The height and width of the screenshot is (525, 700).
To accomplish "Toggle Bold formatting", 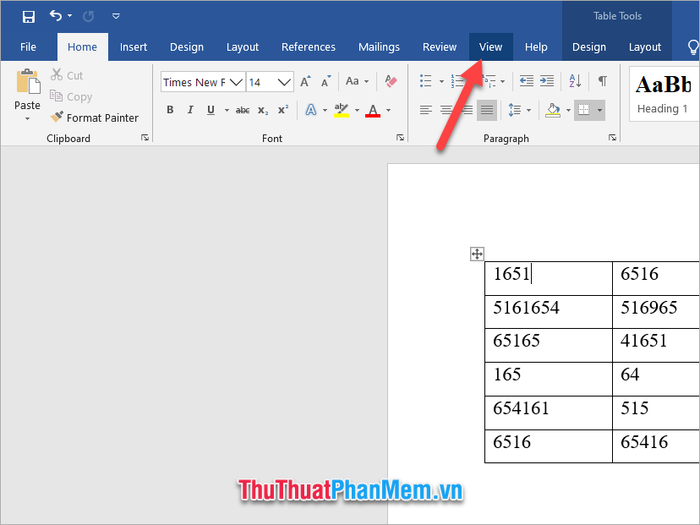I will point(170,110).
